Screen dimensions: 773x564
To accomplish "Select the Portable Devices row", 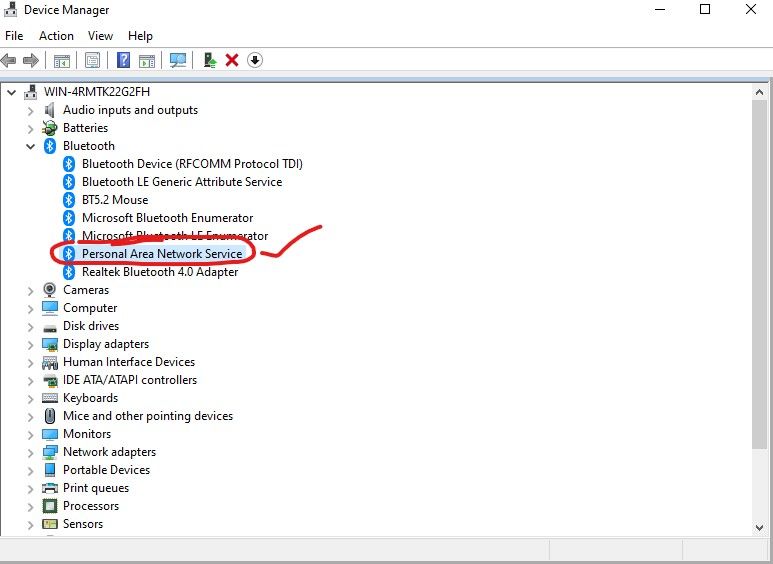I will (x=106, y=470).
